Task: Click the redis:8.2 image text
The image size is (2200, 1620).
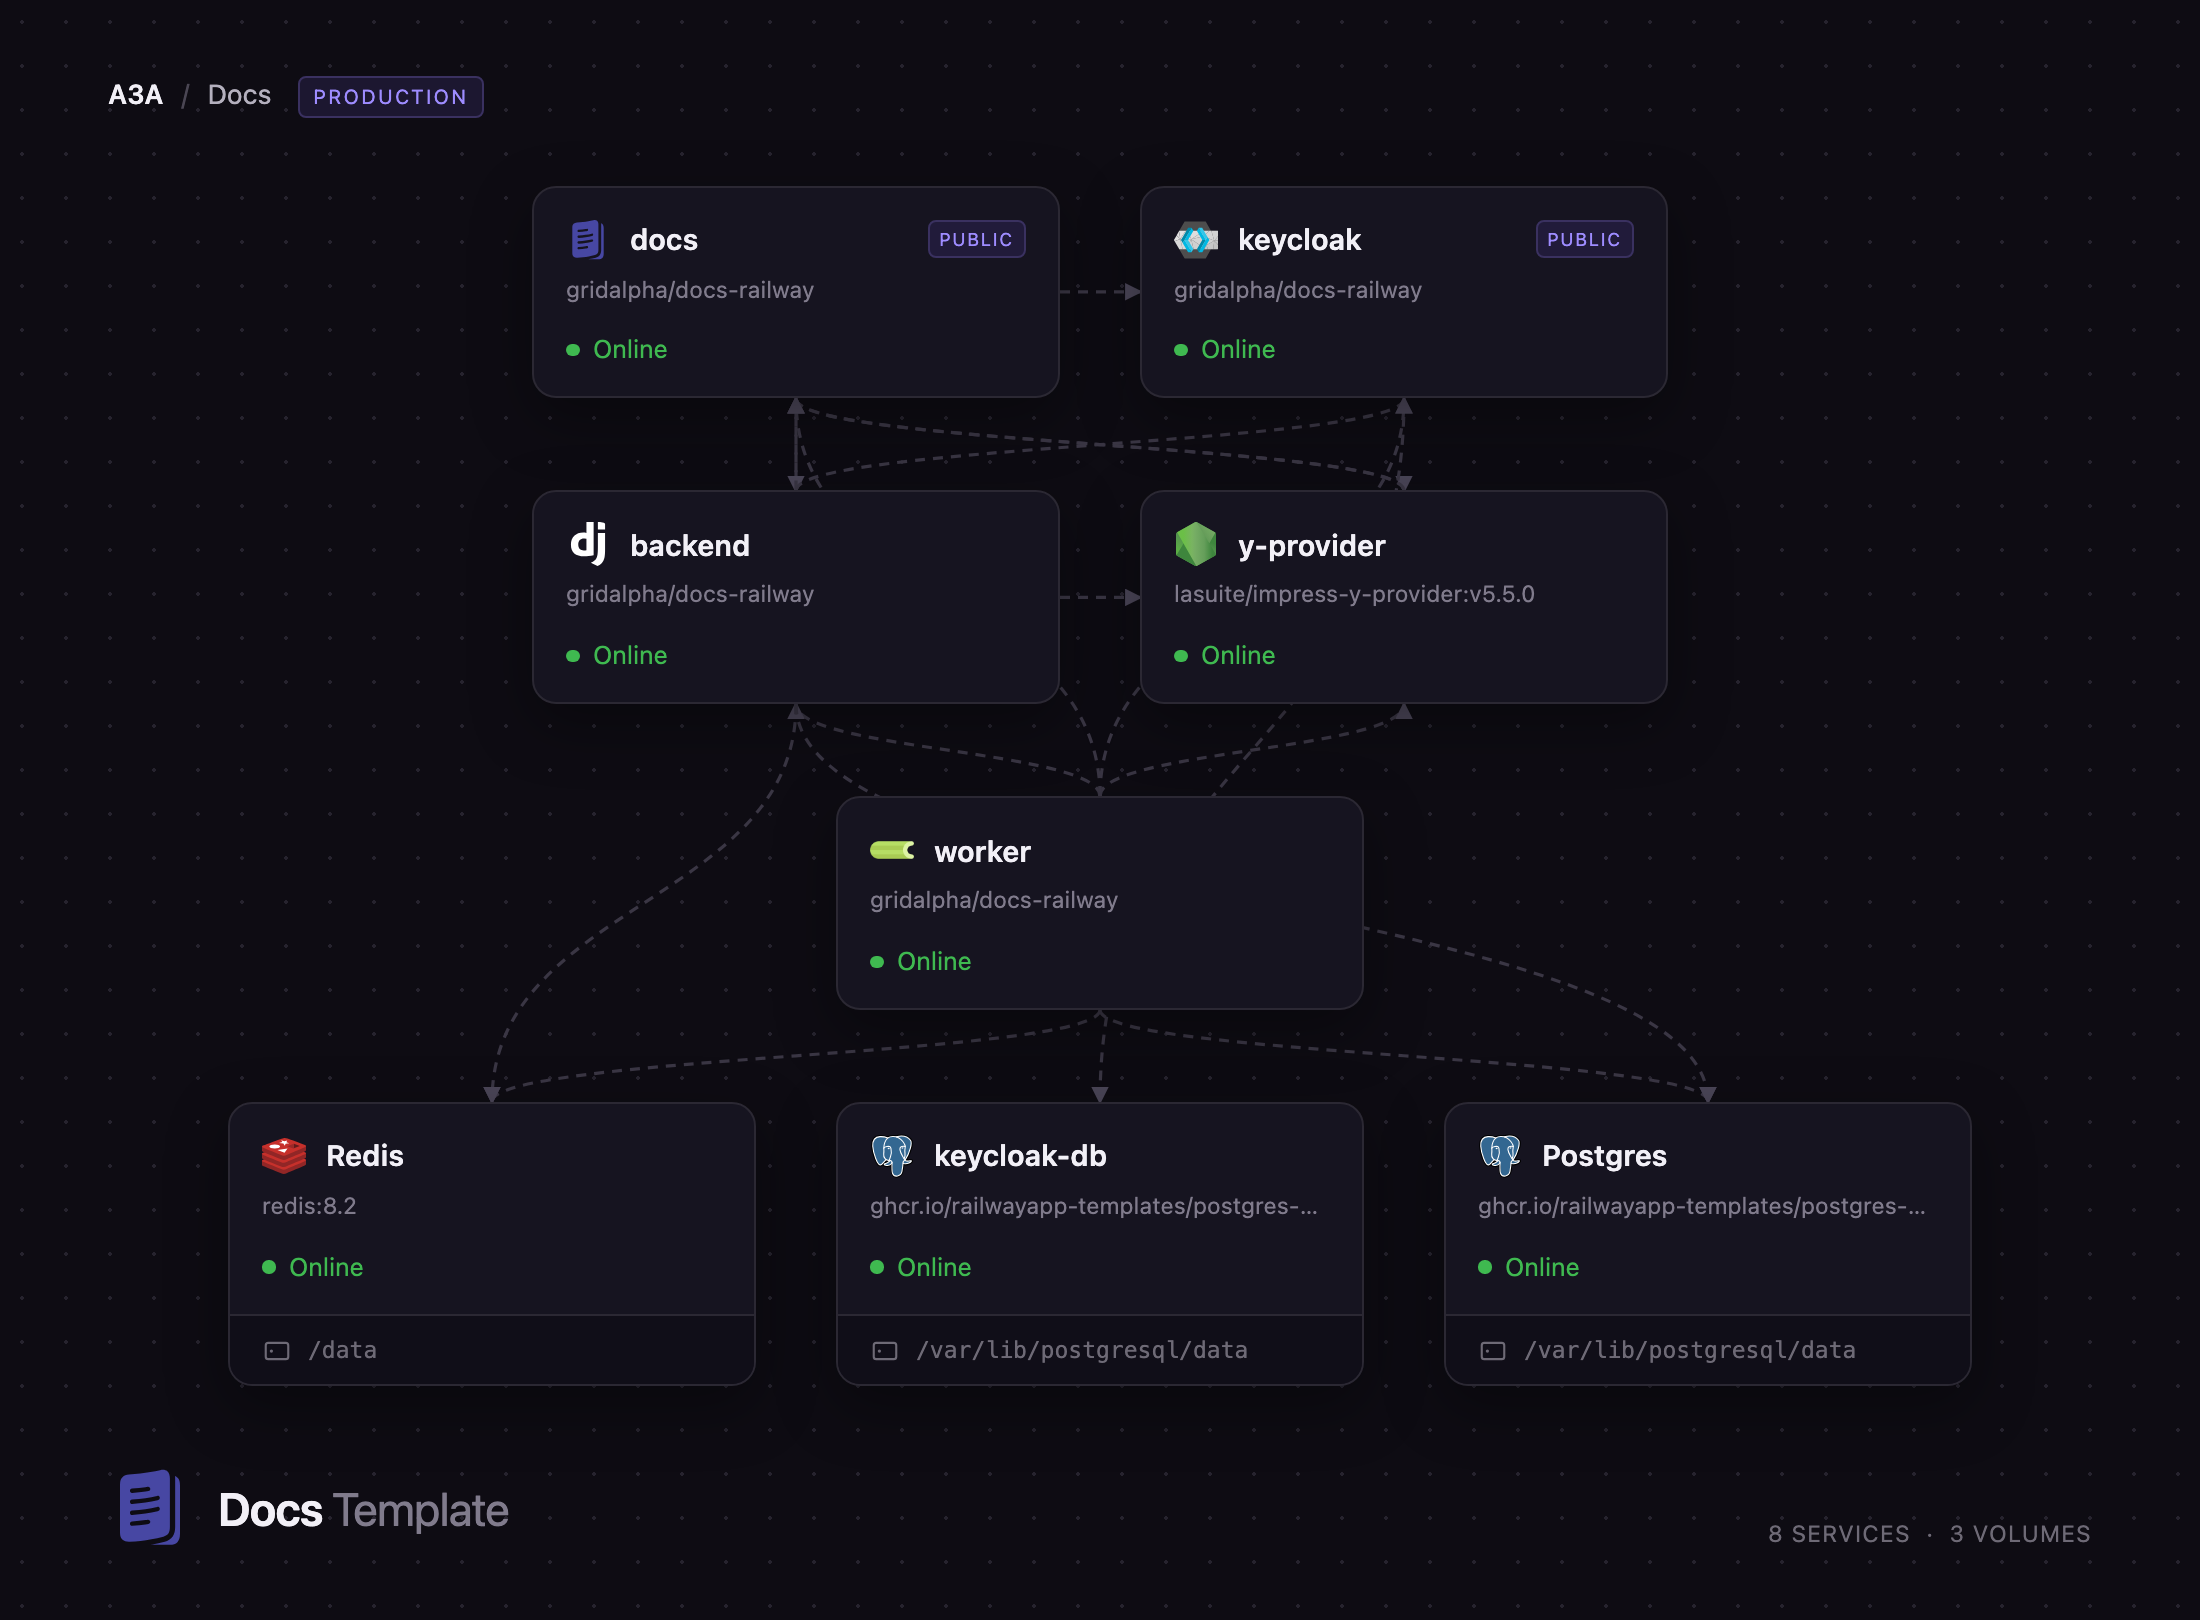Action: 309,1206
